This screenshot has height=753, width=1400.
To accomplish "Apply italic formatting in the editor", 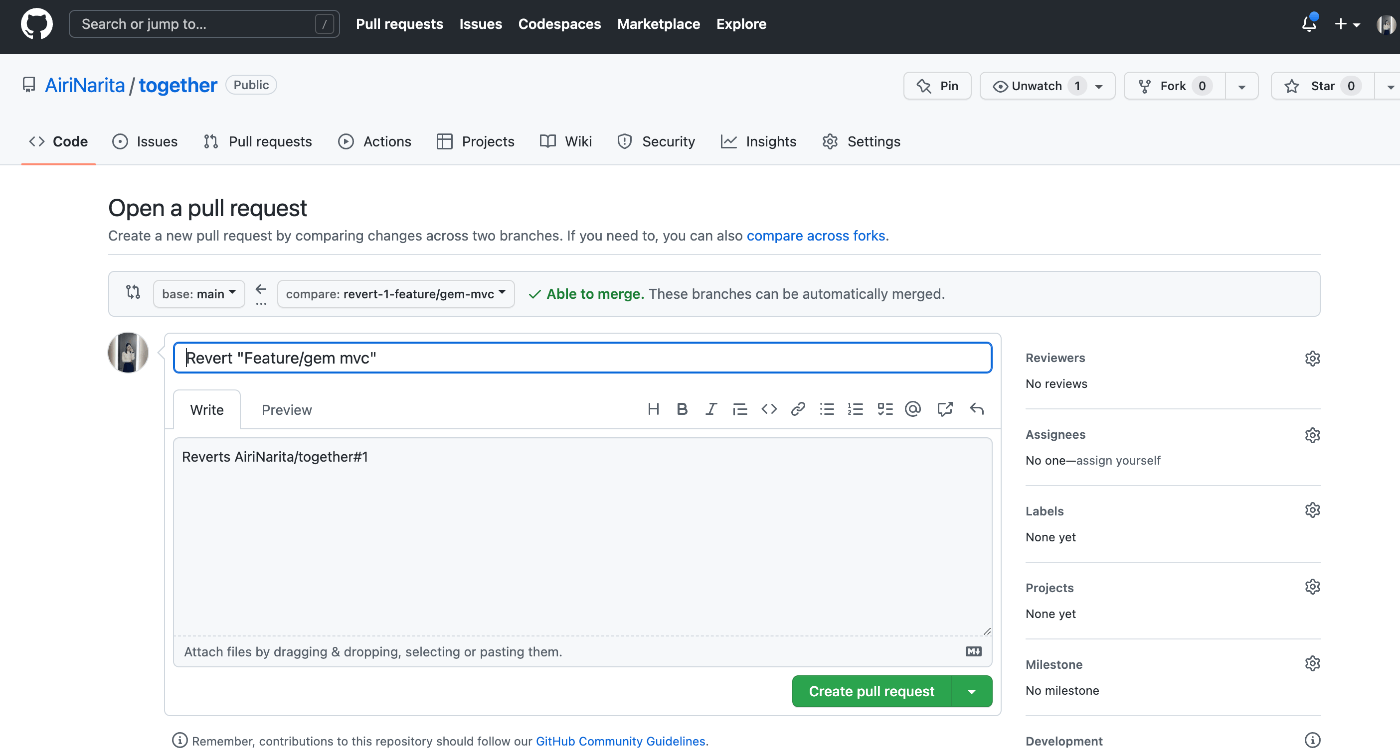I will (x=711, y=409).
